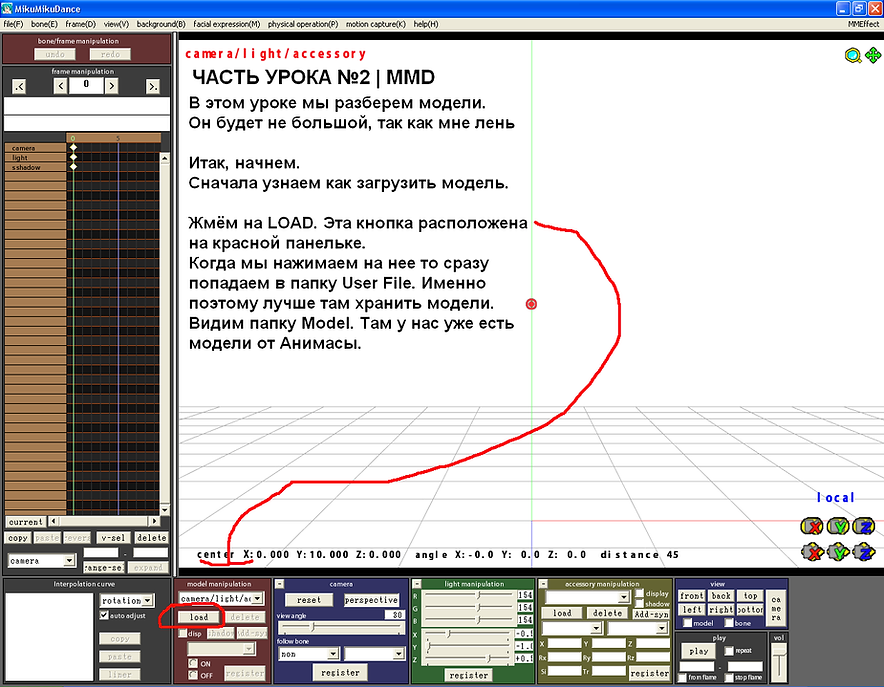Toggle the stop flame checkbox
Image resolution: width=884 pixels, height=687 pixels.
[x=729, y=677]
